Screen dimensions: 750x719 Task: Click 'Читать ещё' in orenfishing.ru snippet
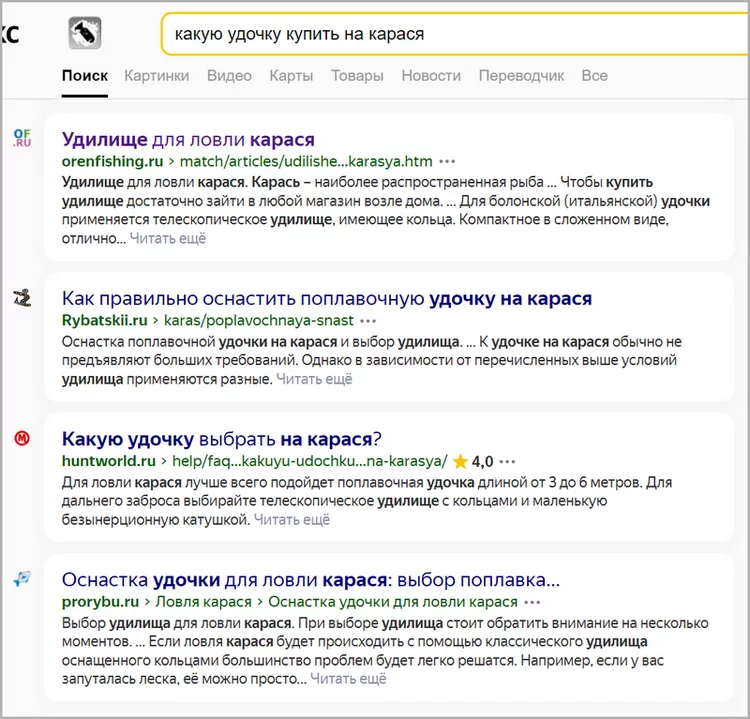168,238
